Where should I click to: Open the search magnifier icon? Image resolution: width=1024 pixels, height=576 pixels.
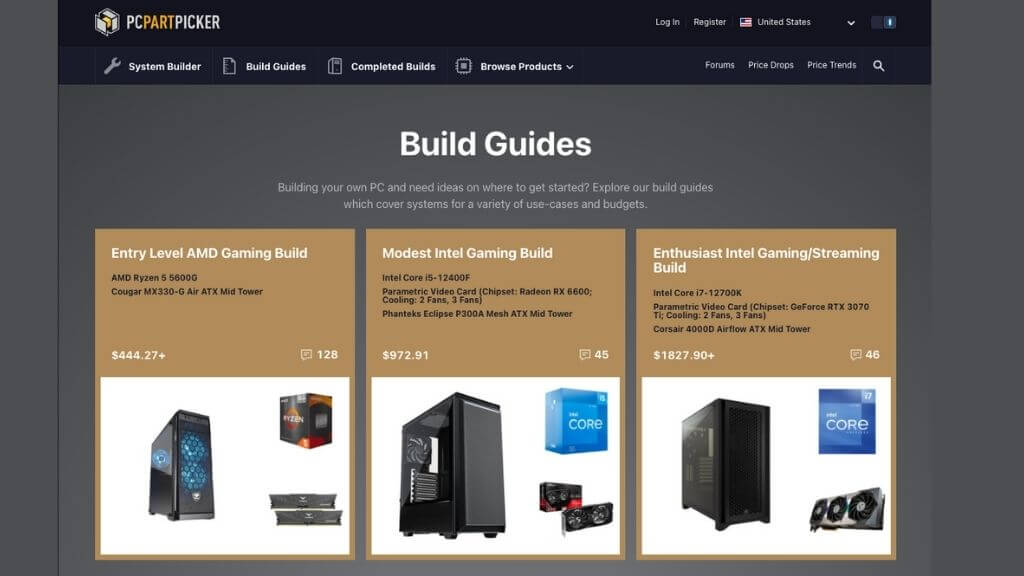pyautogui.click(x=878, y=65)
